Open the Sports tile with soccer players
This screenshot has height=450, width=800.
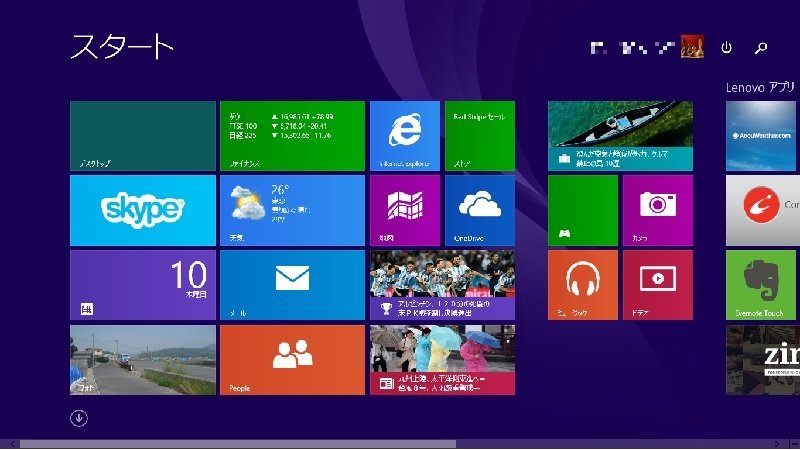point(442,285)
